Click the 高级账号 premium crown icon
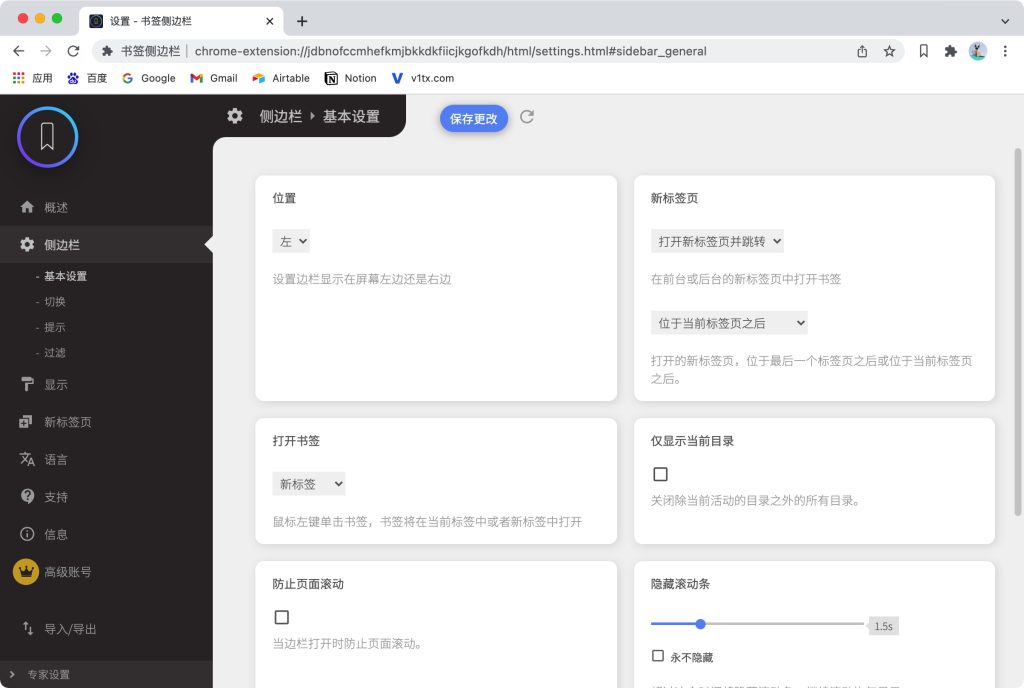This screenshot has width=1024, height=688. pos(26,572)
